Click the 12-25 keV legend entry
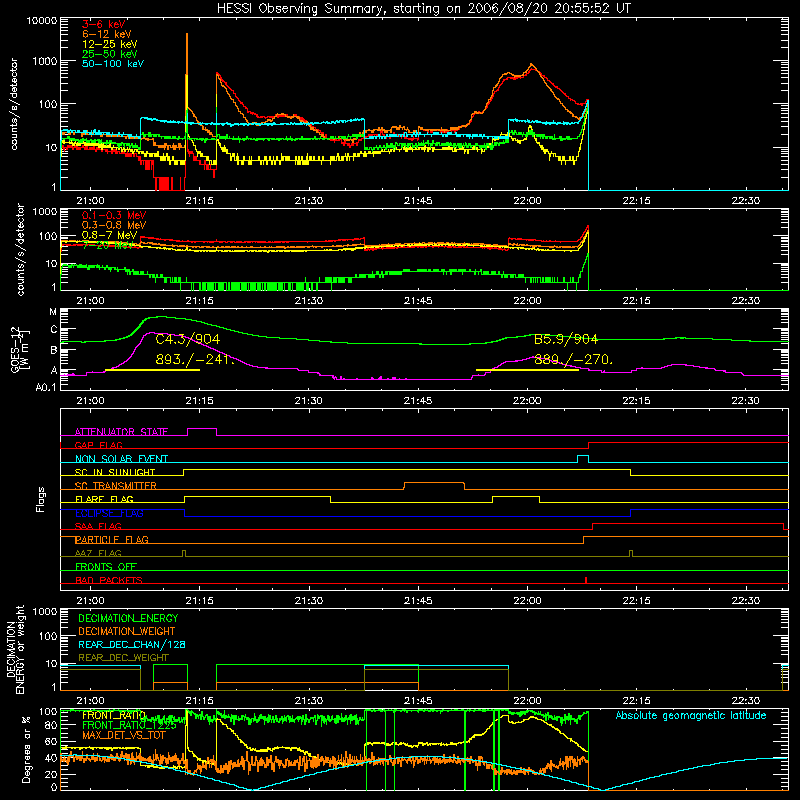800x800 pixels. point(110,44)
